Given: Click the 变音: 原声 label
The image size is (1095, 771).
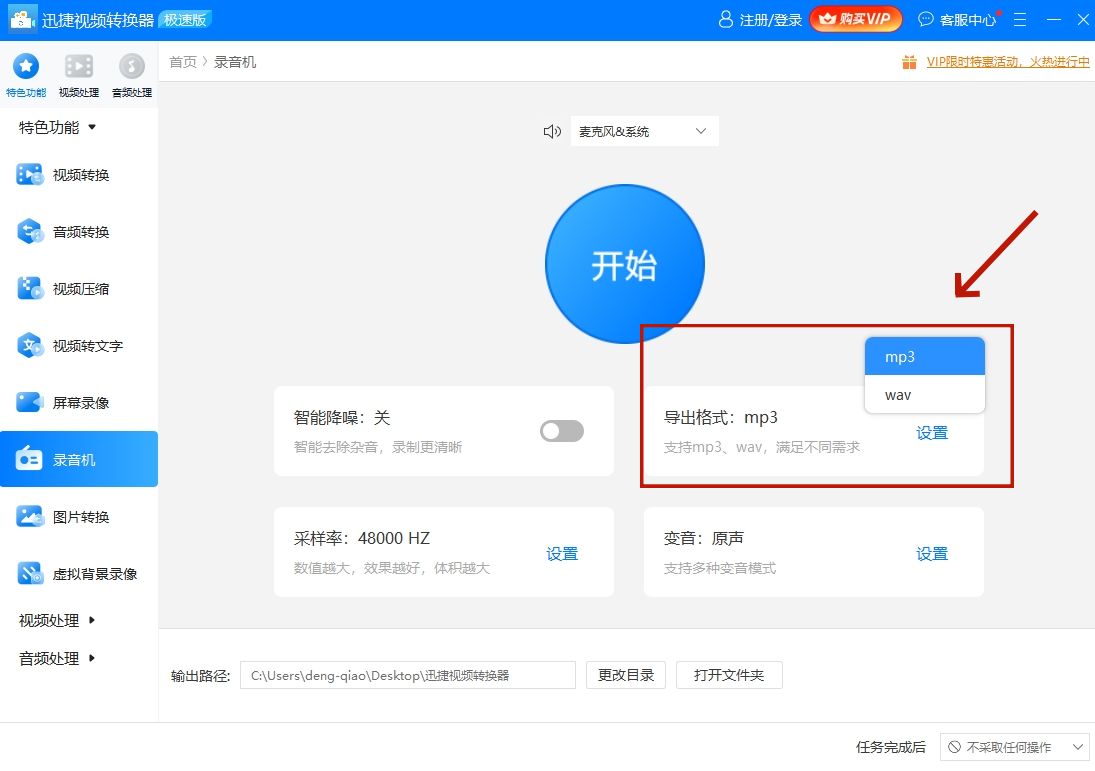Looking at the screenshot, I should [x=703, y=538].
